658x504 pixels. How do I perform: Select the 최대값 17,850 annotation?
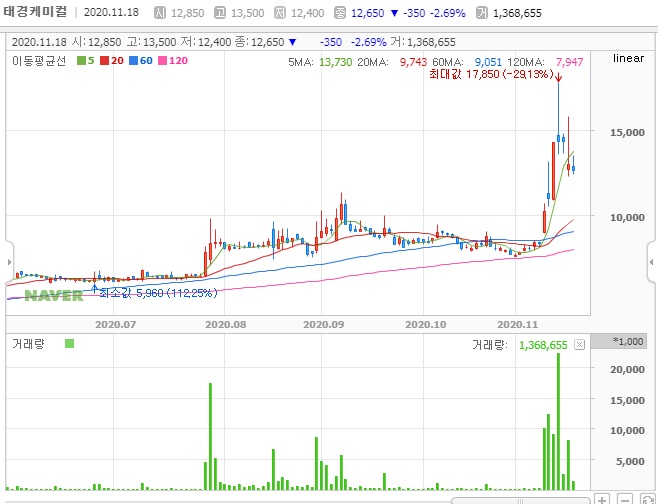491,74
